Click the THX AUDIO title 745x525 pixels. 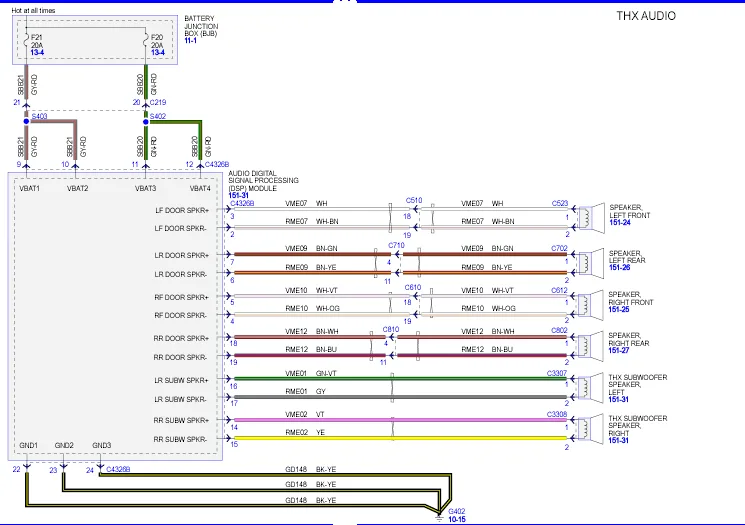[646, 16]
